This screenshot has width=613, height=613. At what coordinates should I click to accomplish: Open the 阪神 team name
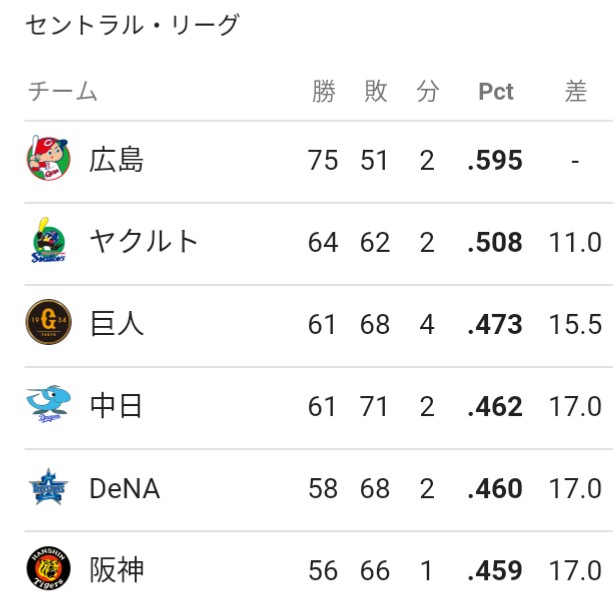pos(117,570)
